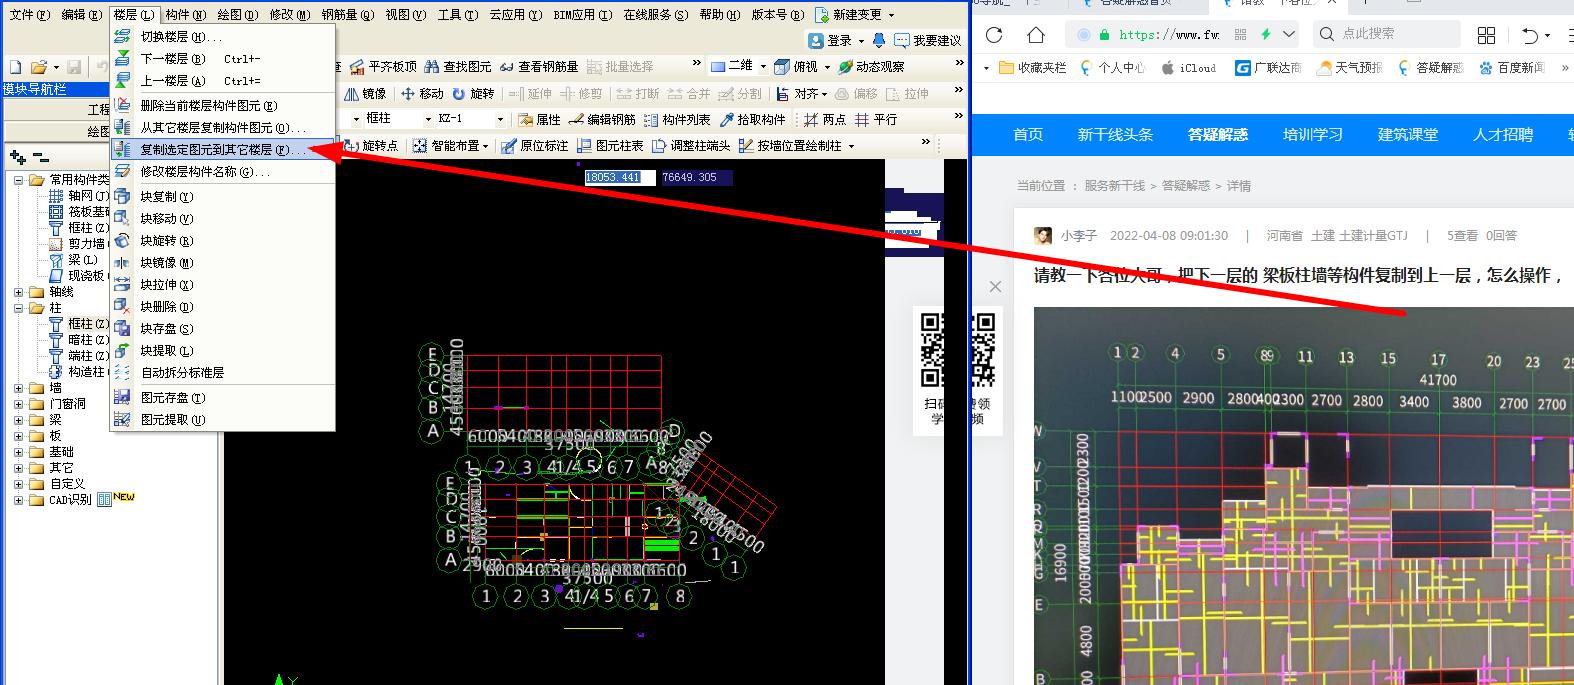
Task: Click the highlighted coordinate field 18053.441
Action: coord(619,177)
